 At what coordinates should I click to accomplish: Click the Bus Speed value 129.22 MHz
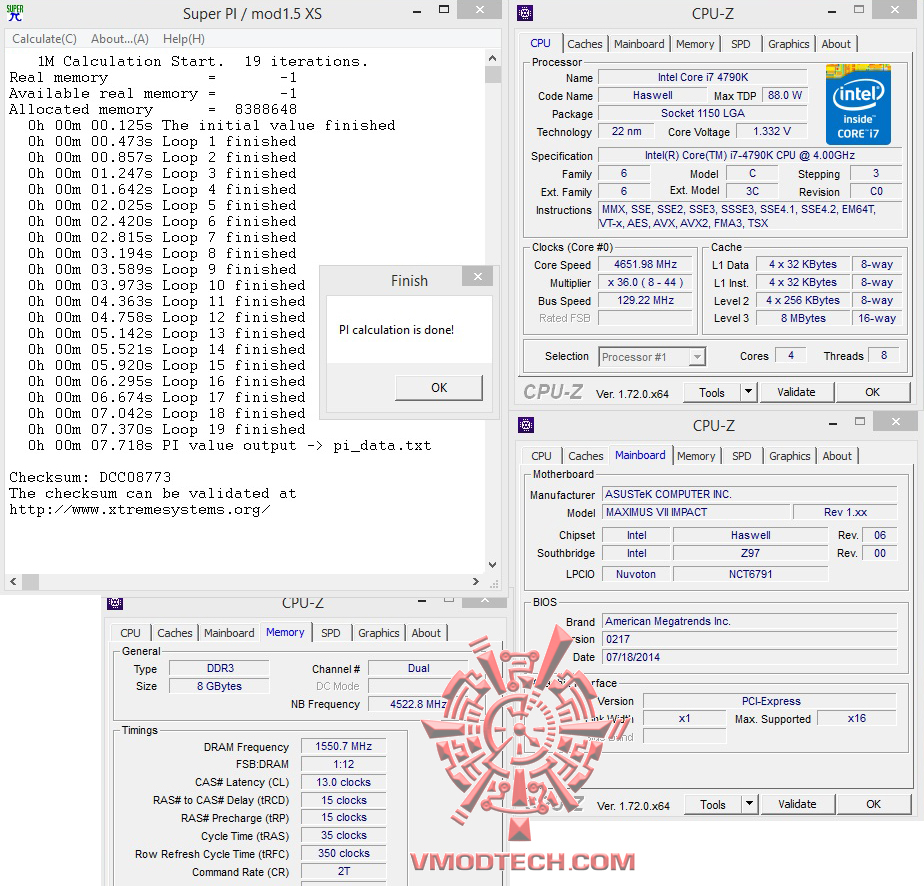(645, 300)
